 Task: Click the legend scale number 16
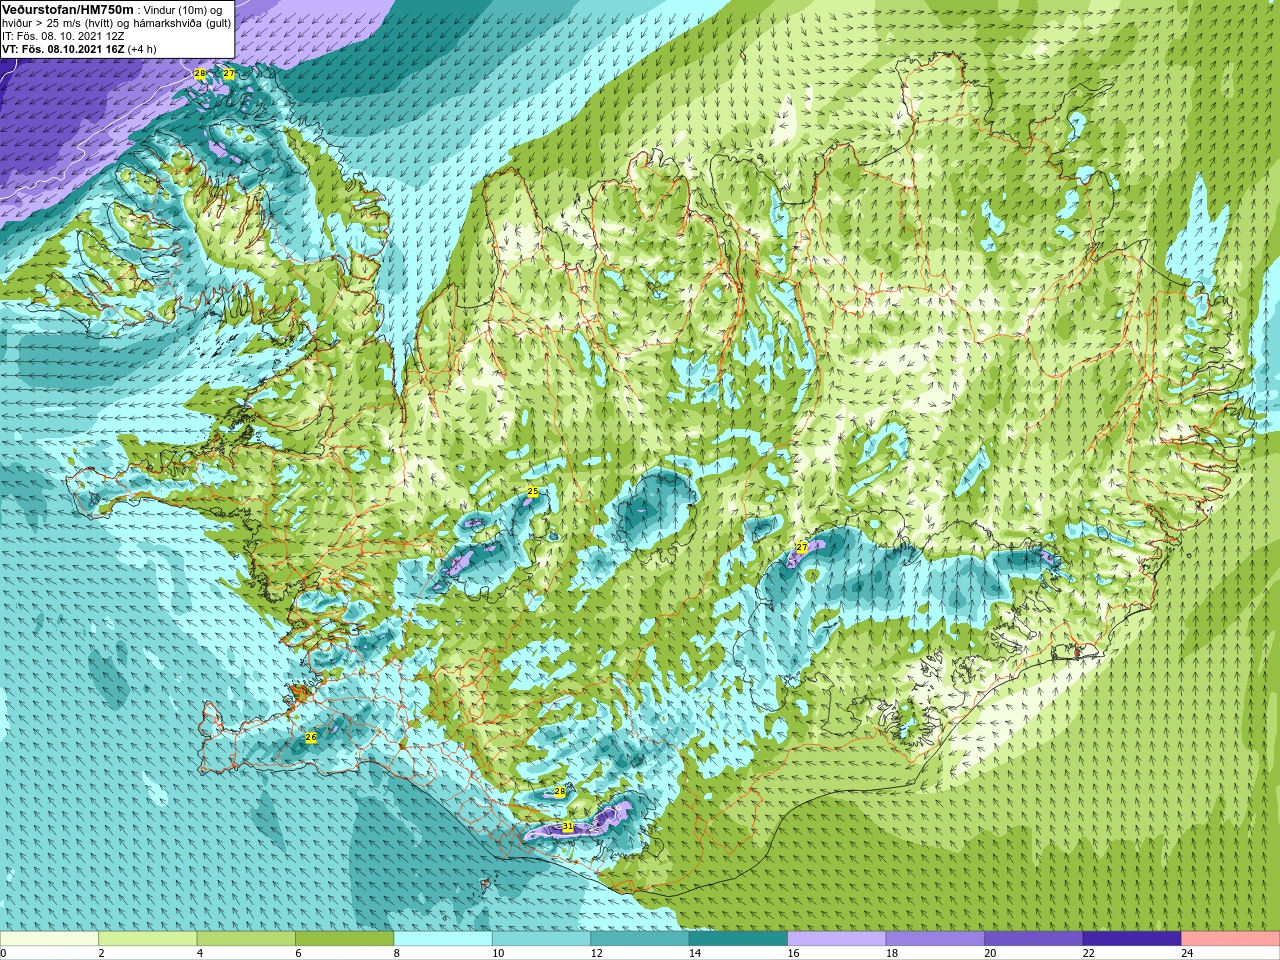[x=792, y=953]
